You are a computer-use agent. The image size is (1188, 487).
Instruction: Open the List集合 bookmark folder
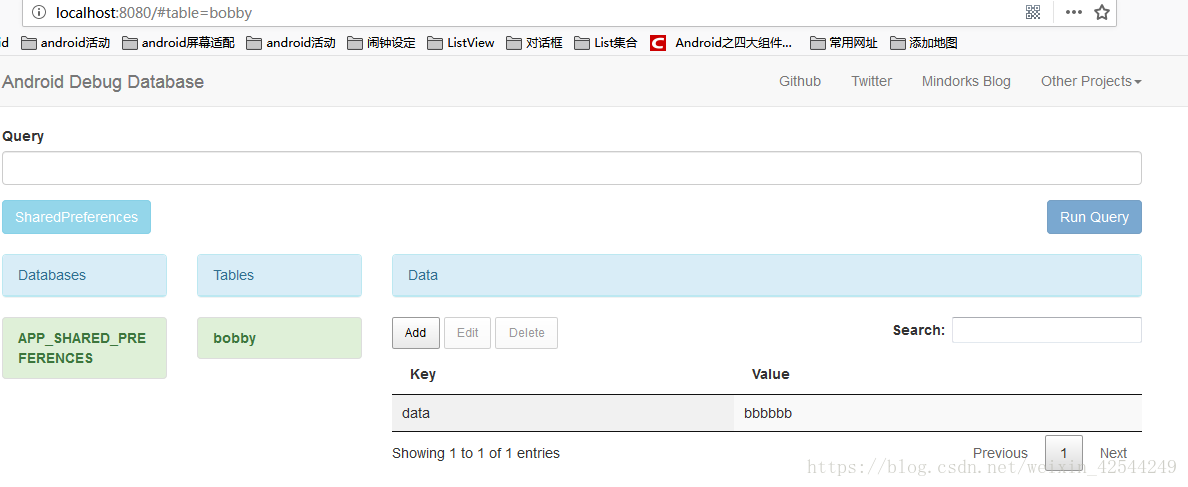coord(606,43)
